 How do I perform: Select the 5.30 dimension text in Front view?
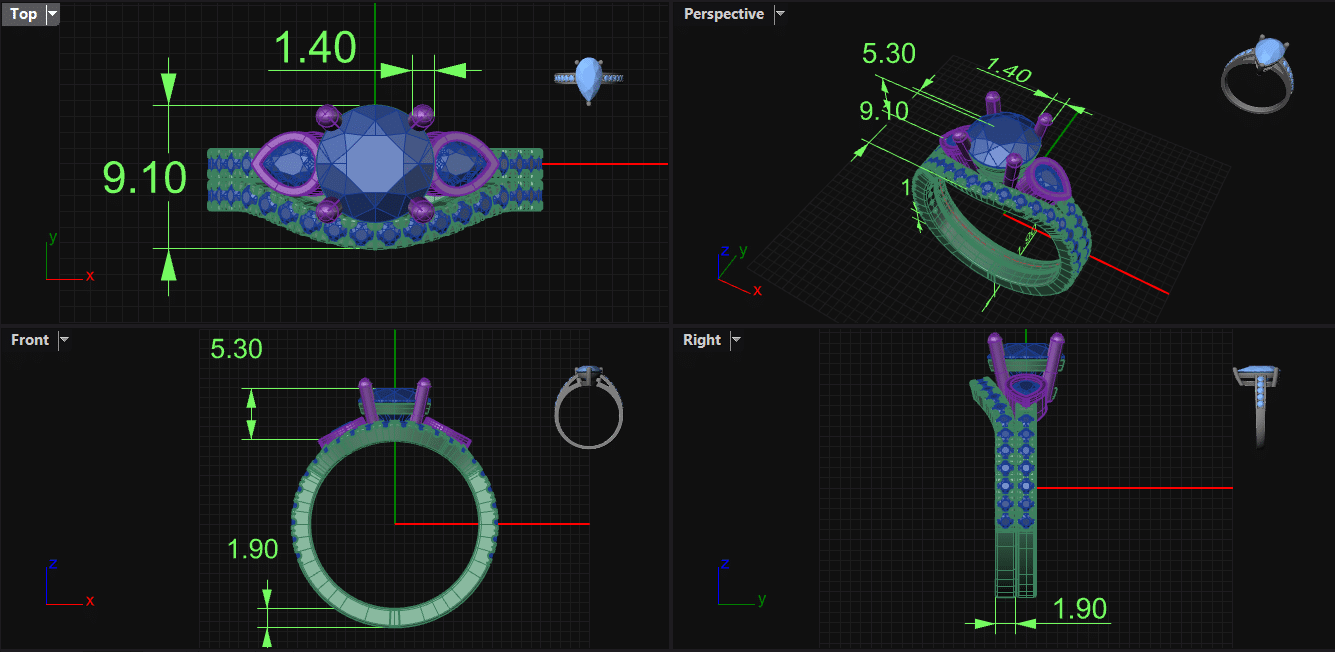237,349
